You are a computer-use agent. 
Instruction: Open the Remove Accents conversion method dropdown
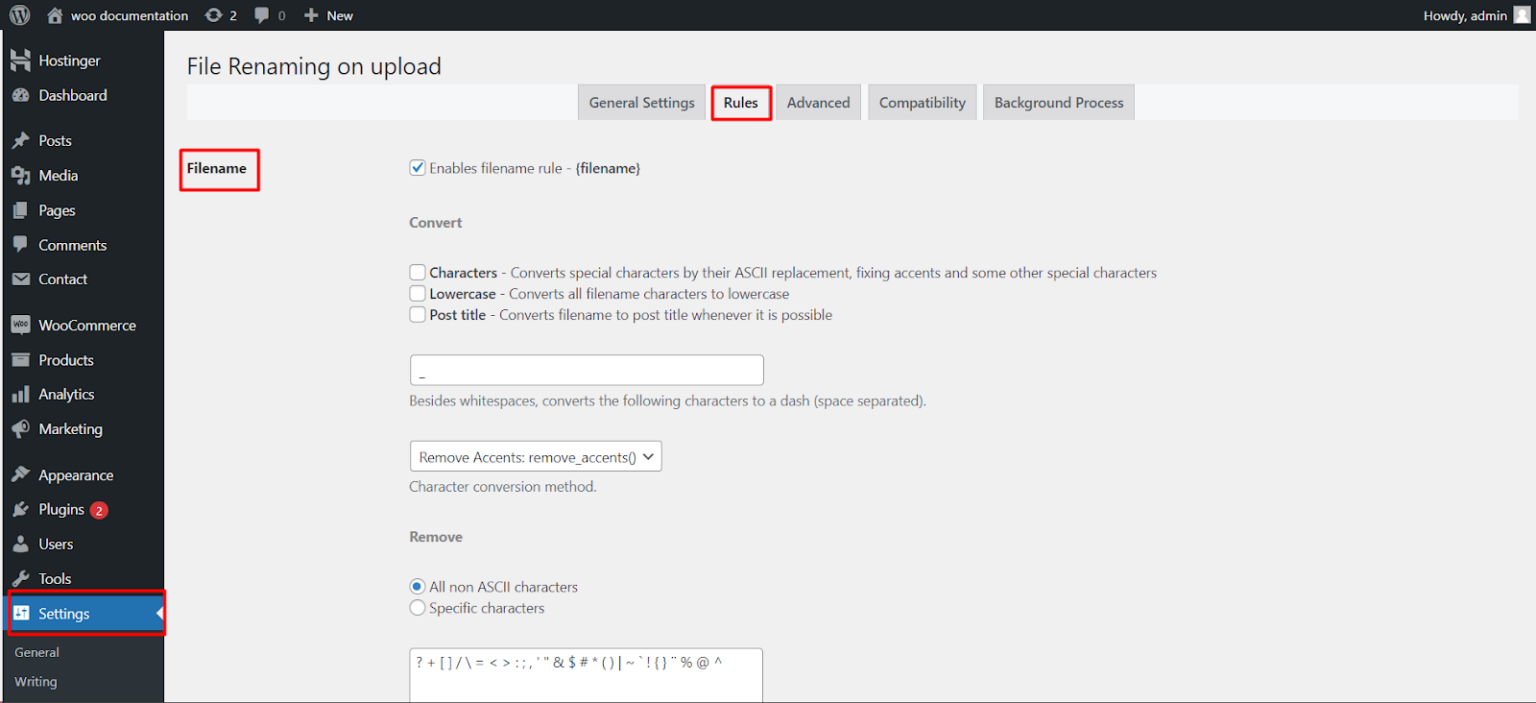[x=535, y=456]
